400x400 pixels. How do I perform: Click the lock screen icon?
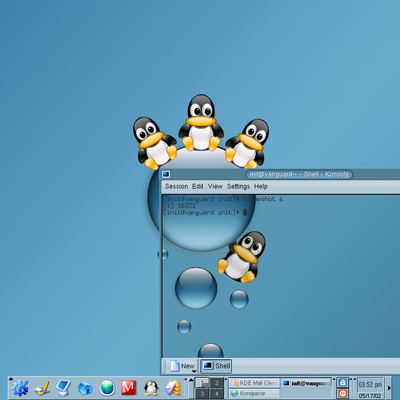tap(342, 382)
